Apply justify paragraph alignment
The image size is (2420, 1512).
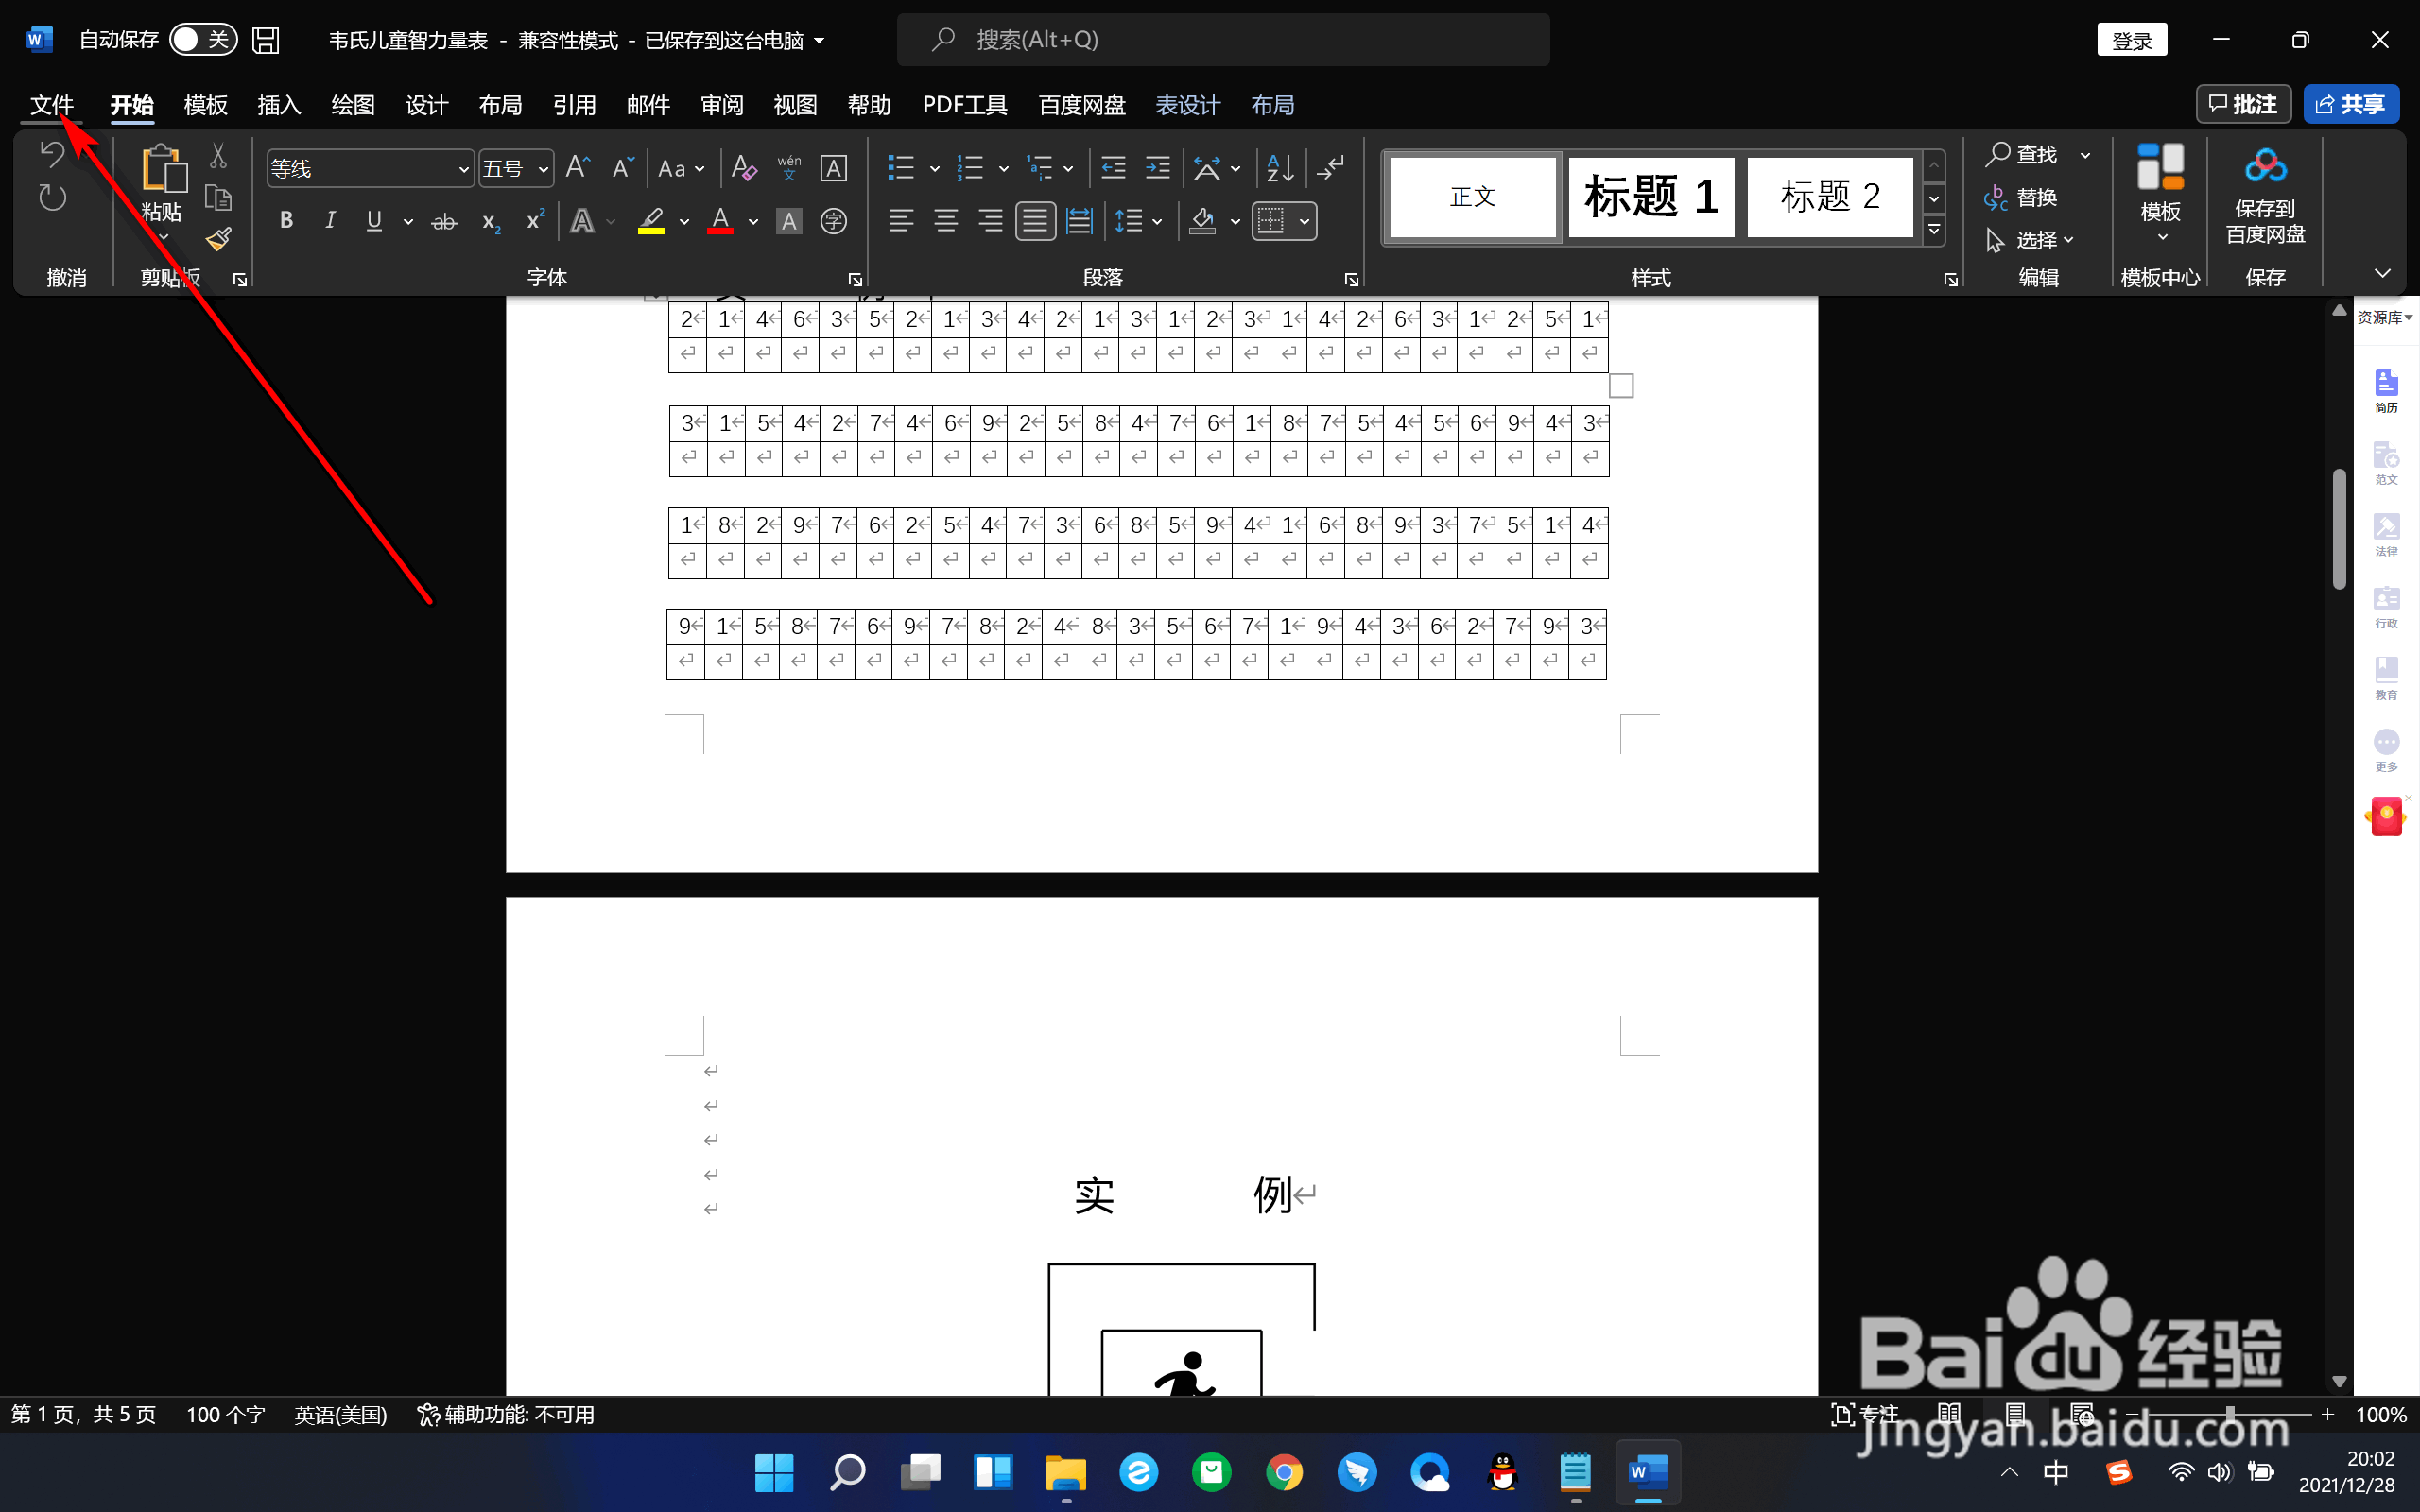(x=1034, y=221)
